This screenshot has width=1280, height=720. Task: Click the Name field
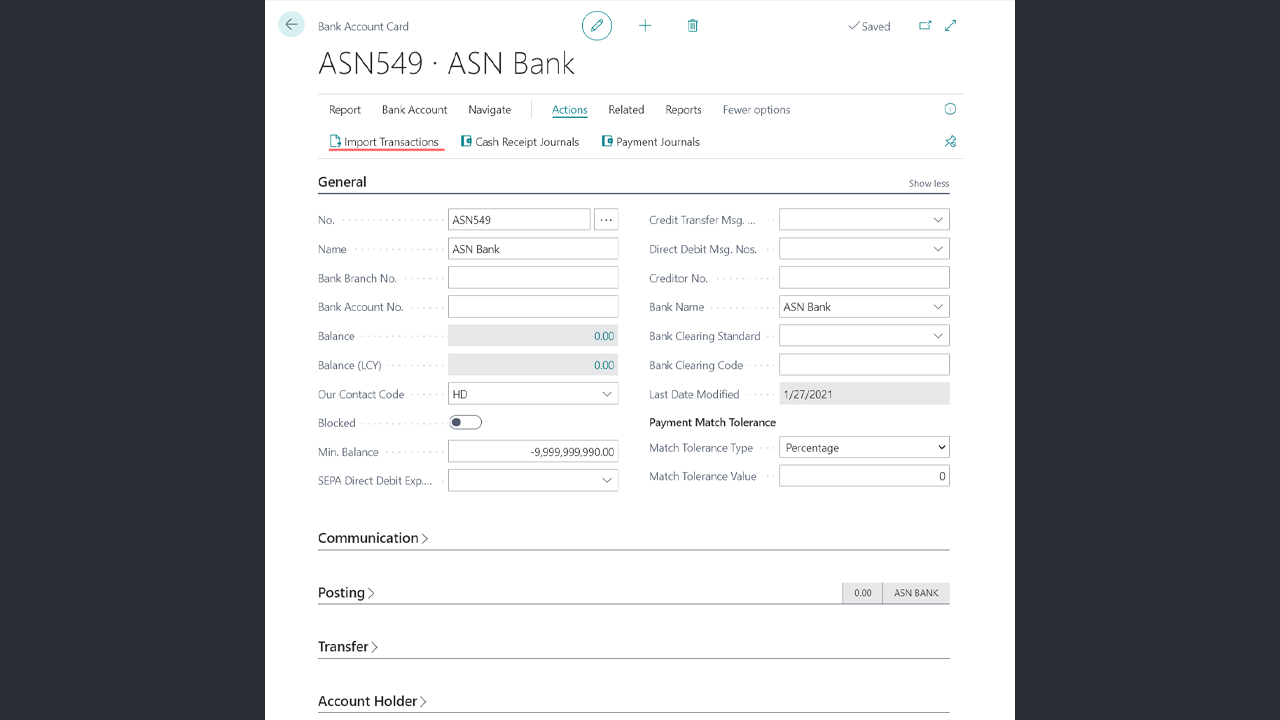533,249
